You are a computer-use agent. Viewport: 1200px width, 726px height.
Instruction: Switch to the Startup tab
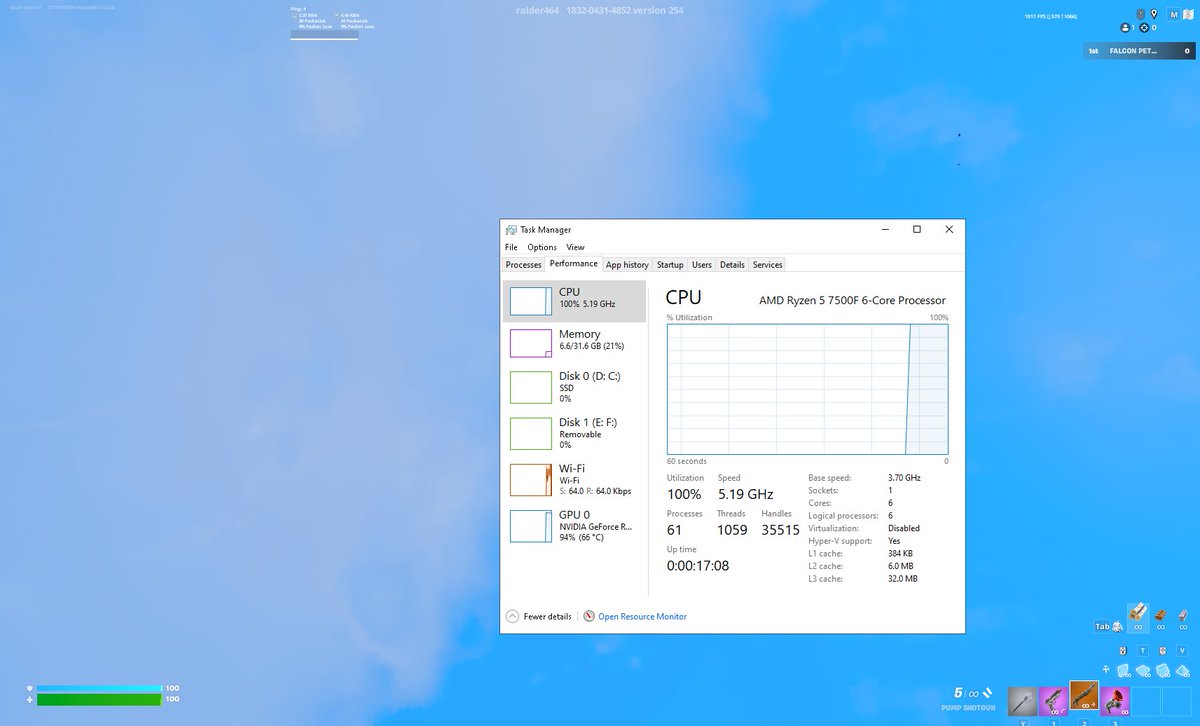click(670, 265)
